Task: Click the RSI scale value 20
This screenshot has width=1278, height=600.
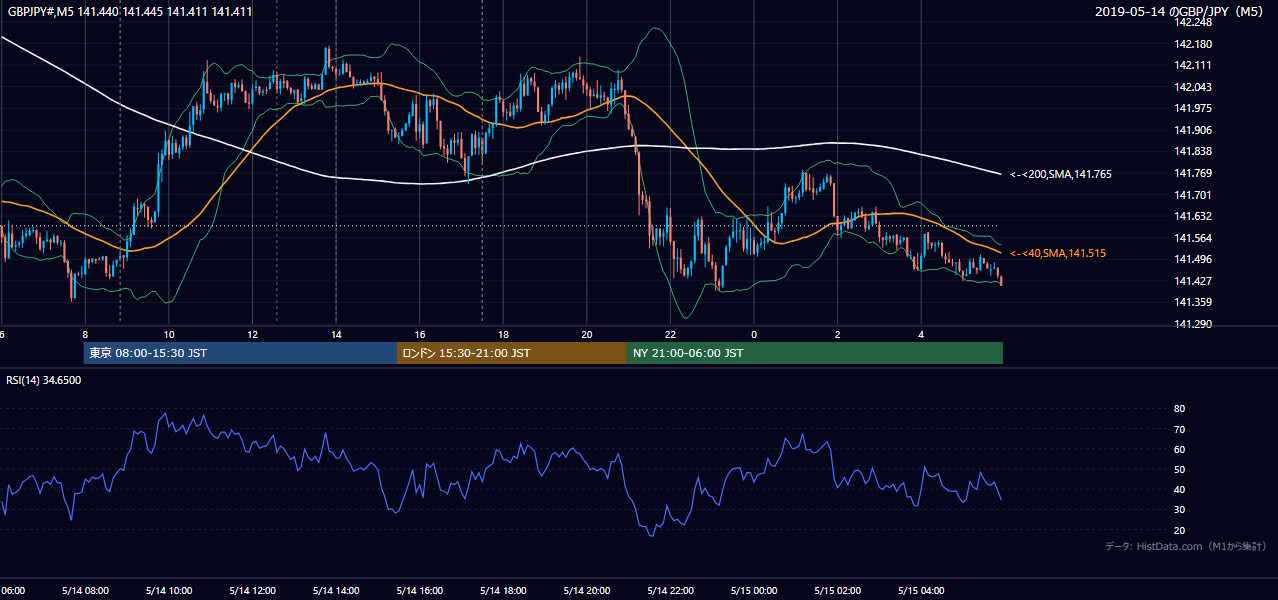Action: point(1179,530)
